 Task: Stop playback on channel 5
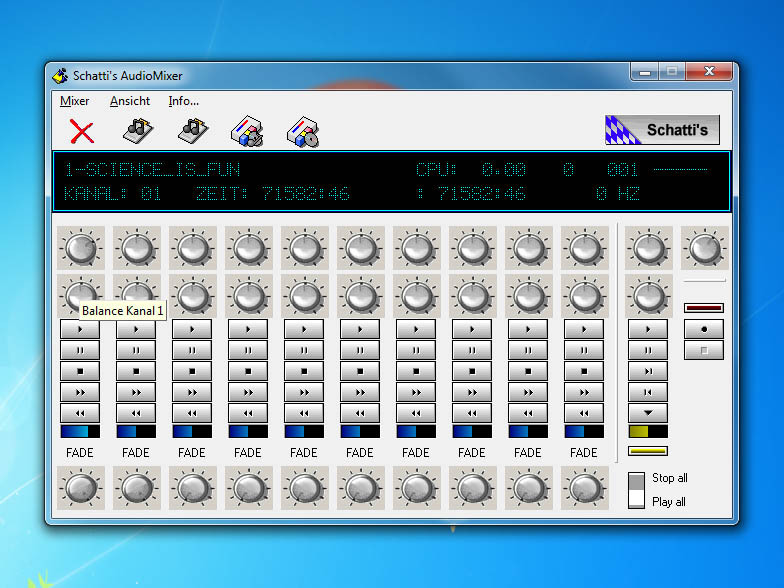point(304,371)
